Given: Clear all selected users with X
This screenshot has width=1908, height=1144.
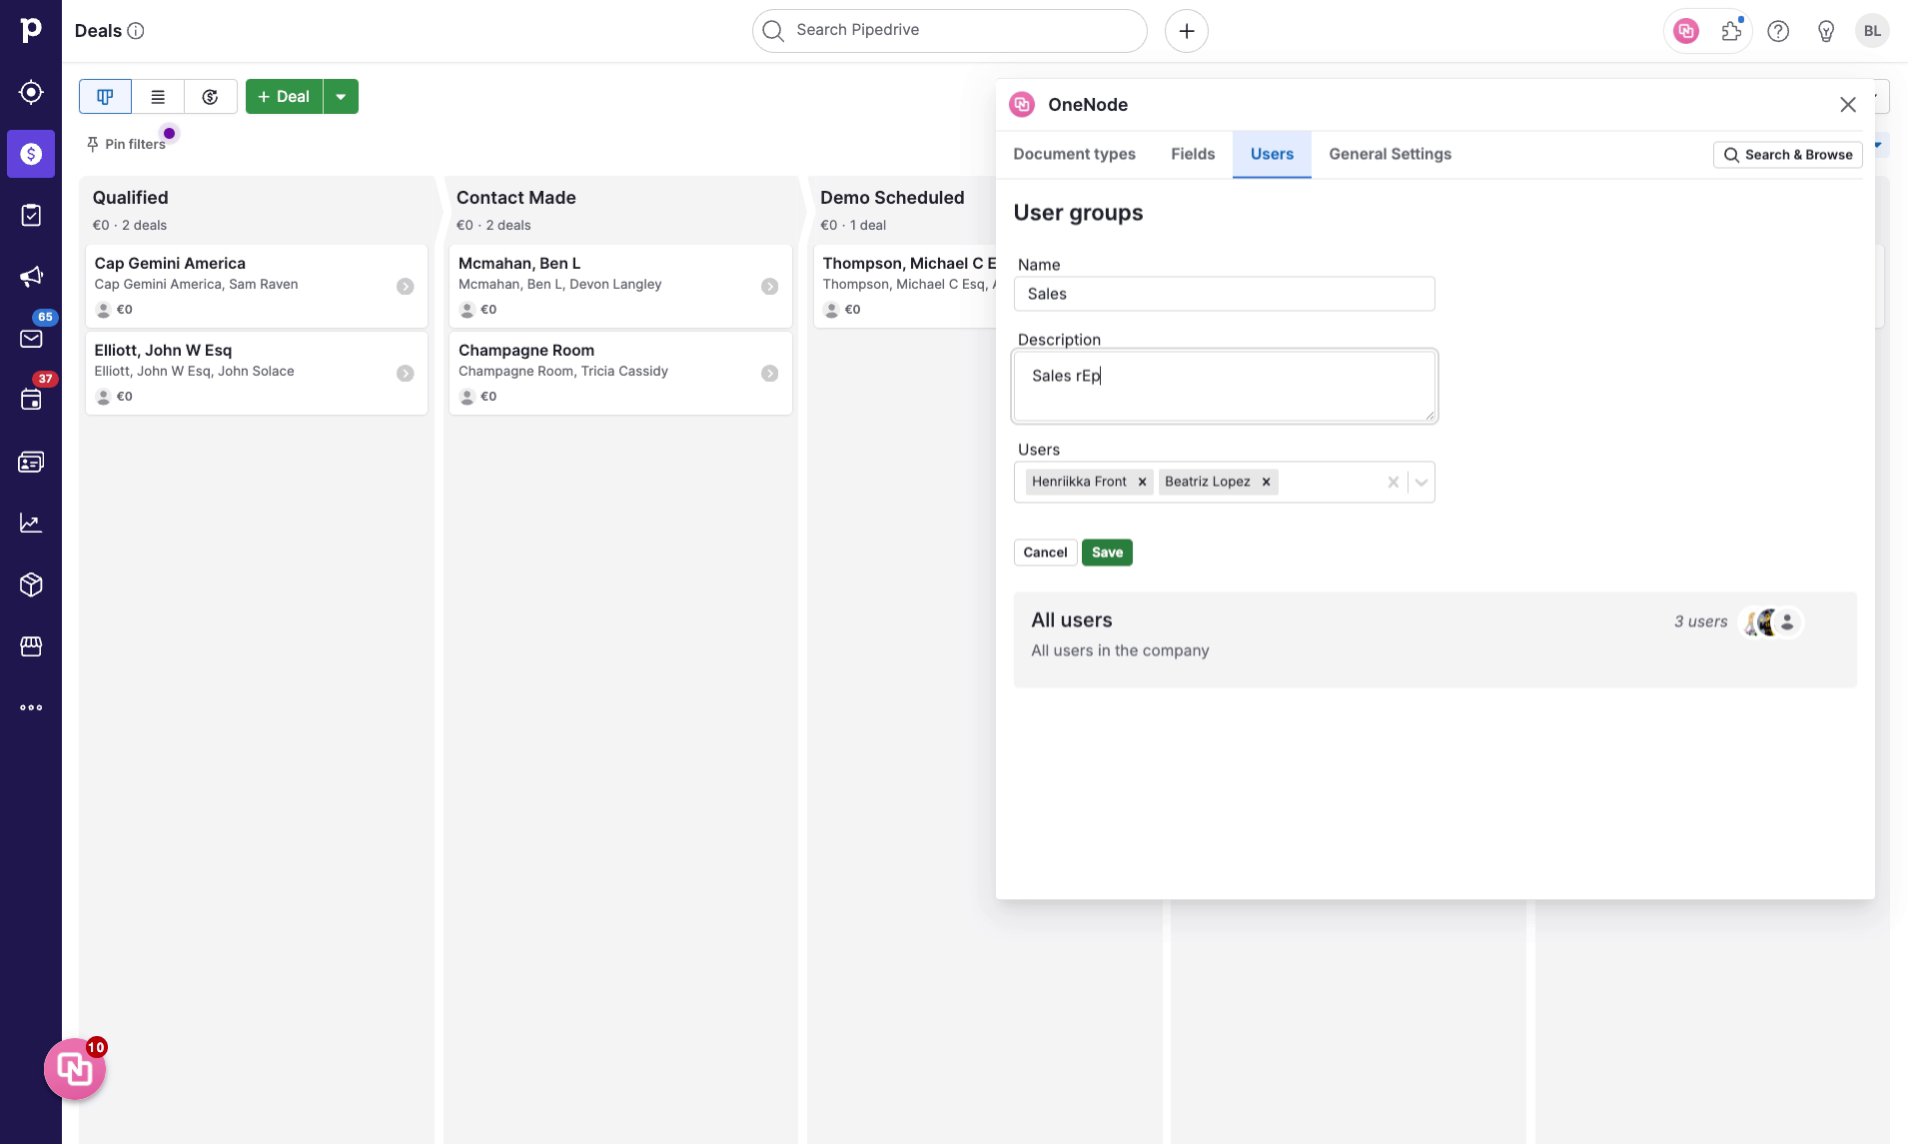Looking at the screenshot, I should coord(1393,482).
